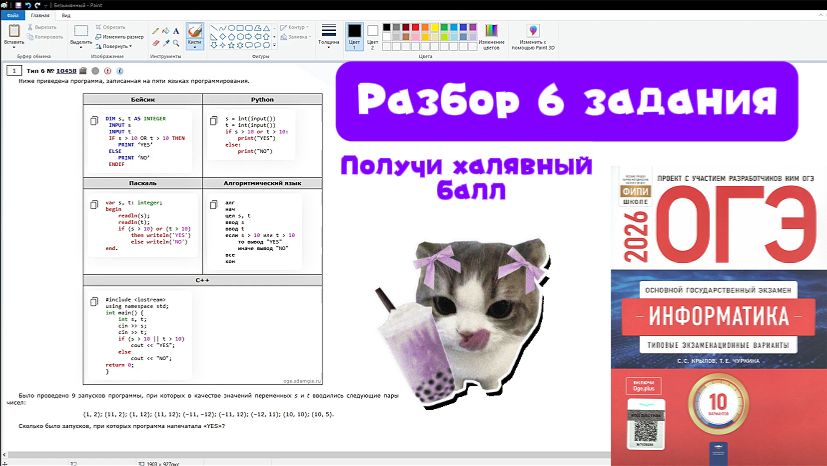Switch to the Home (Главная) tab
Viewport: 827px width, 466px height.
[40, 15]
